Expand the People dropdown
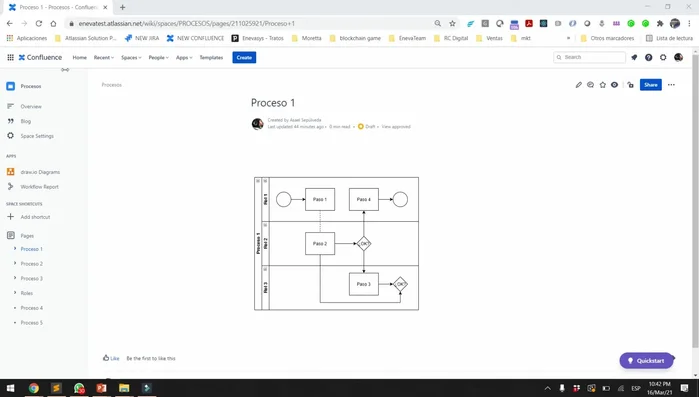This screenshot has width=699, height=397. point(159,57)
